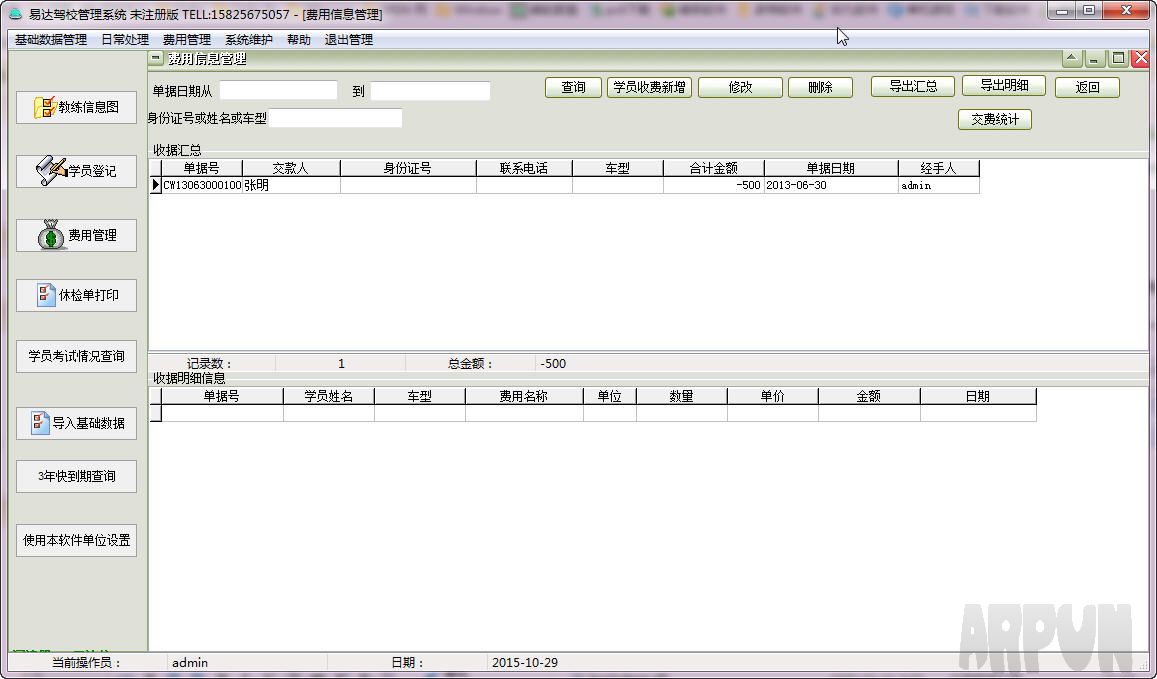This screenshot has width=1157, height=679.
Task: Open 学员登记 in the sidebar
Action: [x=77, y=171]
